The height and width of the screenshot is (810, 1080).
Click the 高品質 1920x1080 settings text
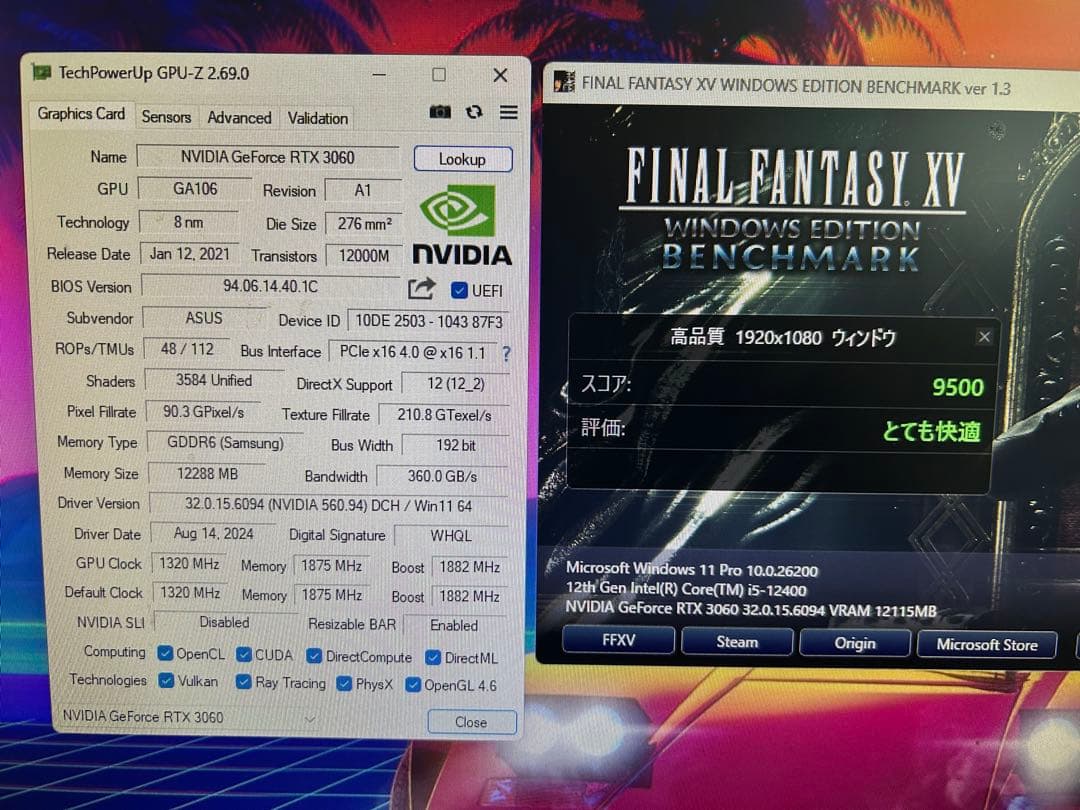(783, 338)
